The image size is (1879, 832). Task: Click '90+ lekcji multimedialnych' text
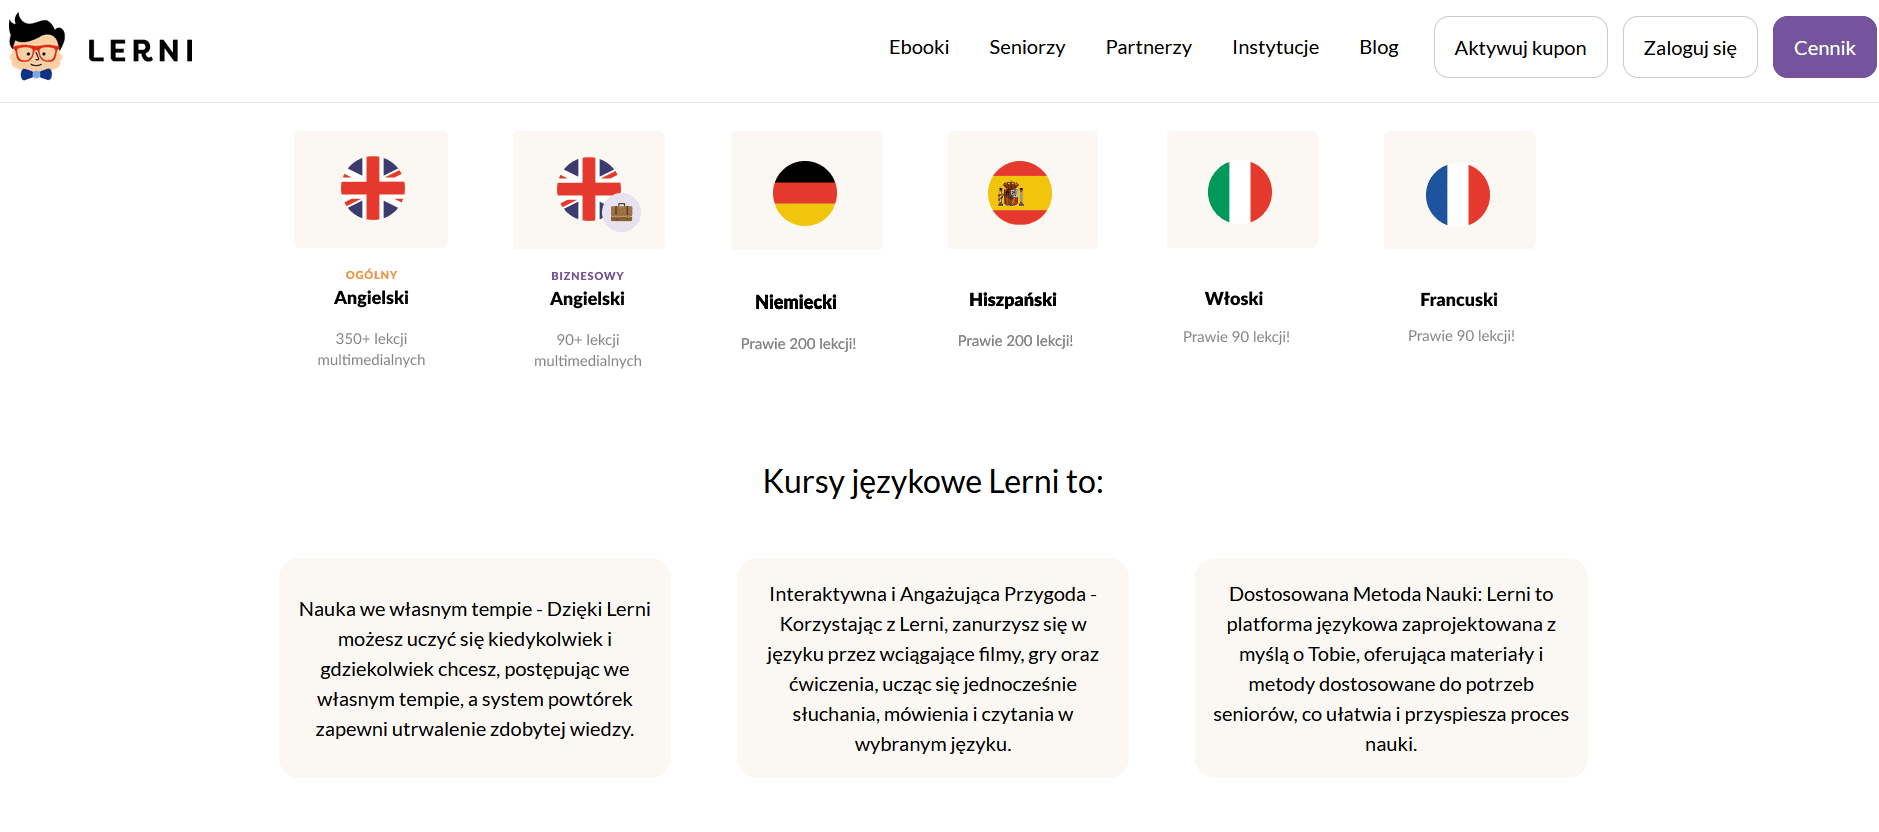point(588,350)
